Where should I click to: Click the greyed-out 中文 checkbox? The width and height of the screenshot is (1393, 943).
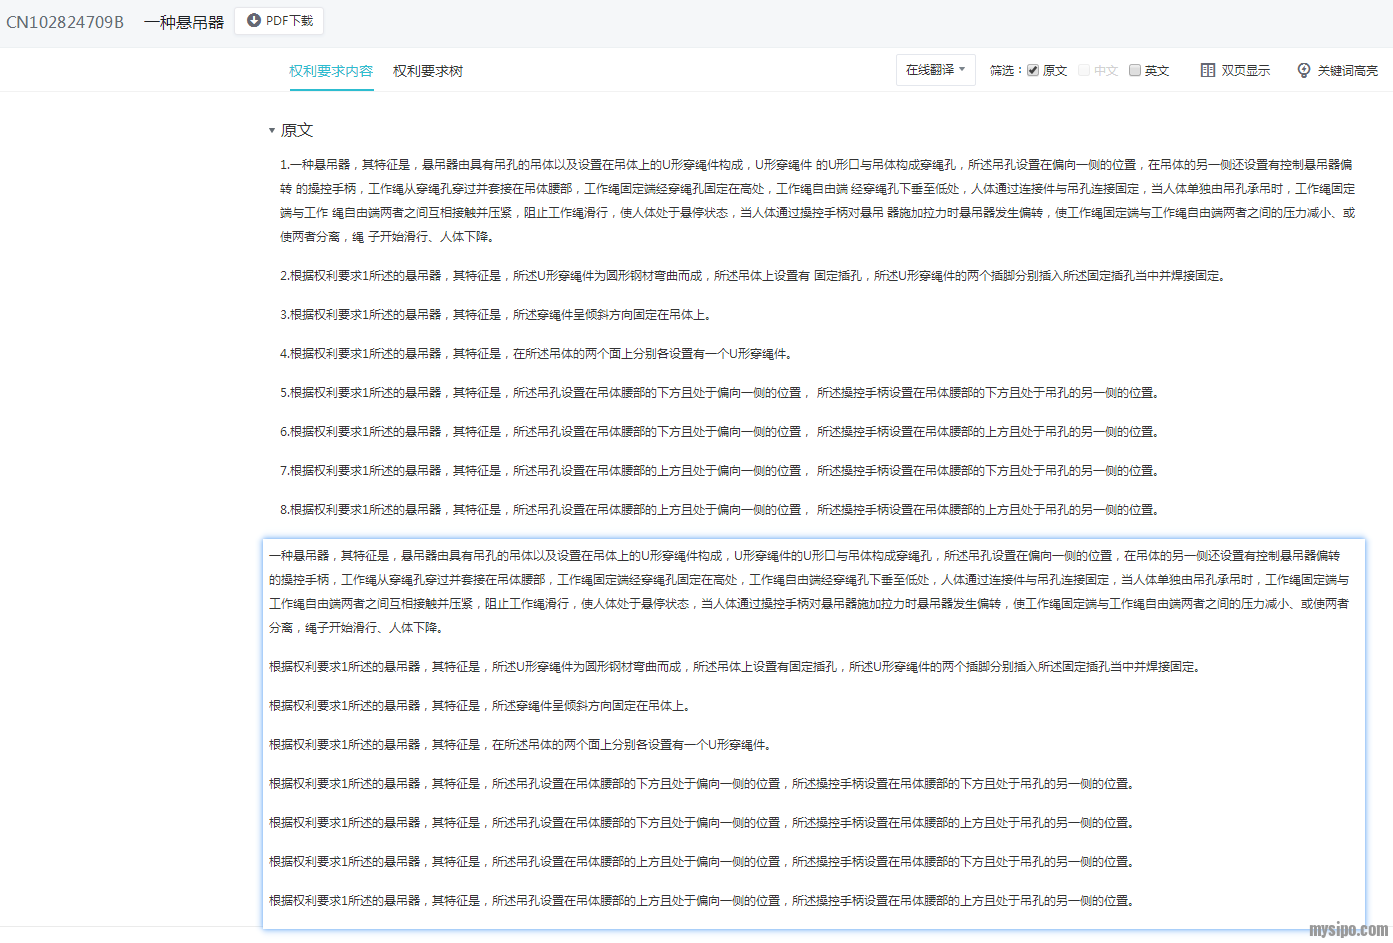[1084, 70]
